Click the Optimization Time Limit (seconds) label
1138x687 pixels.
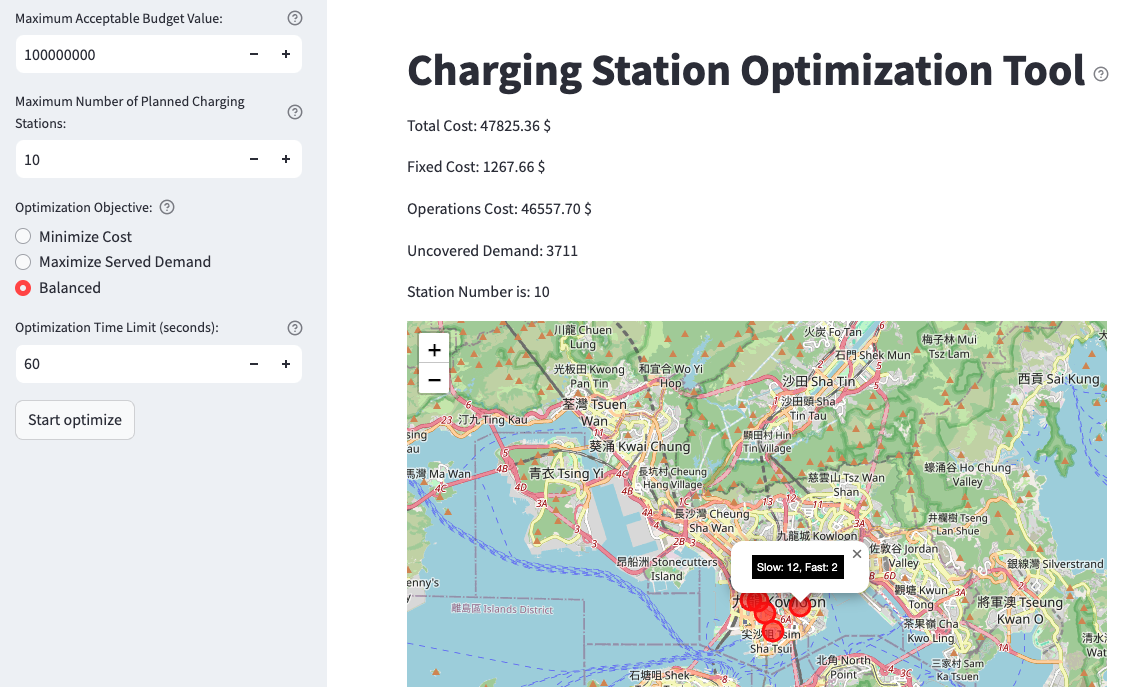click(117, 328)
